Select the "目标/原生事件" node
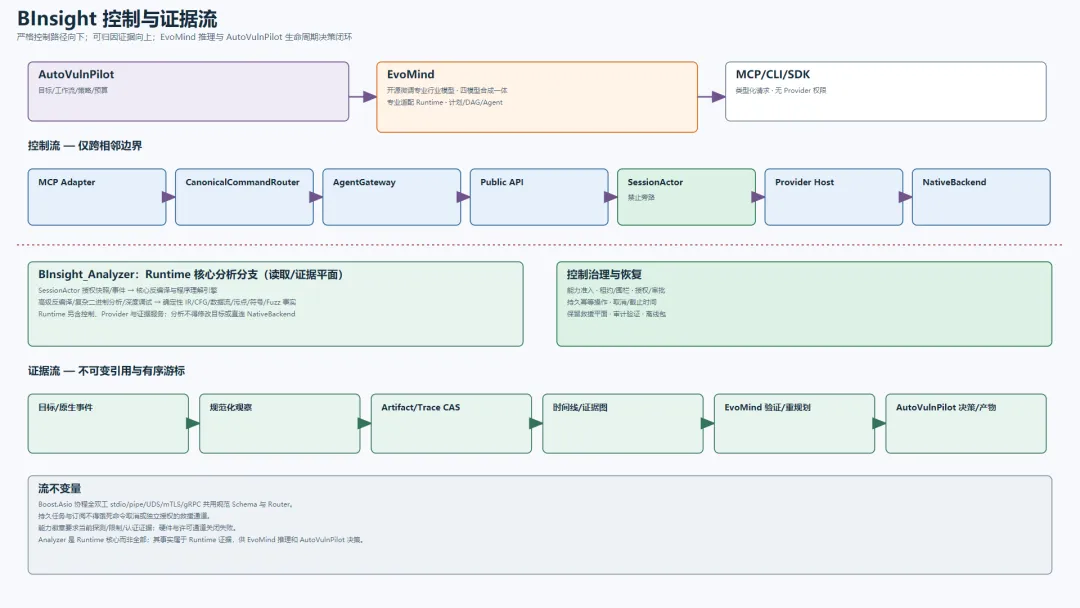This screenshot has height=608, width=1080. pyautogui.click(x=108, y=423)
